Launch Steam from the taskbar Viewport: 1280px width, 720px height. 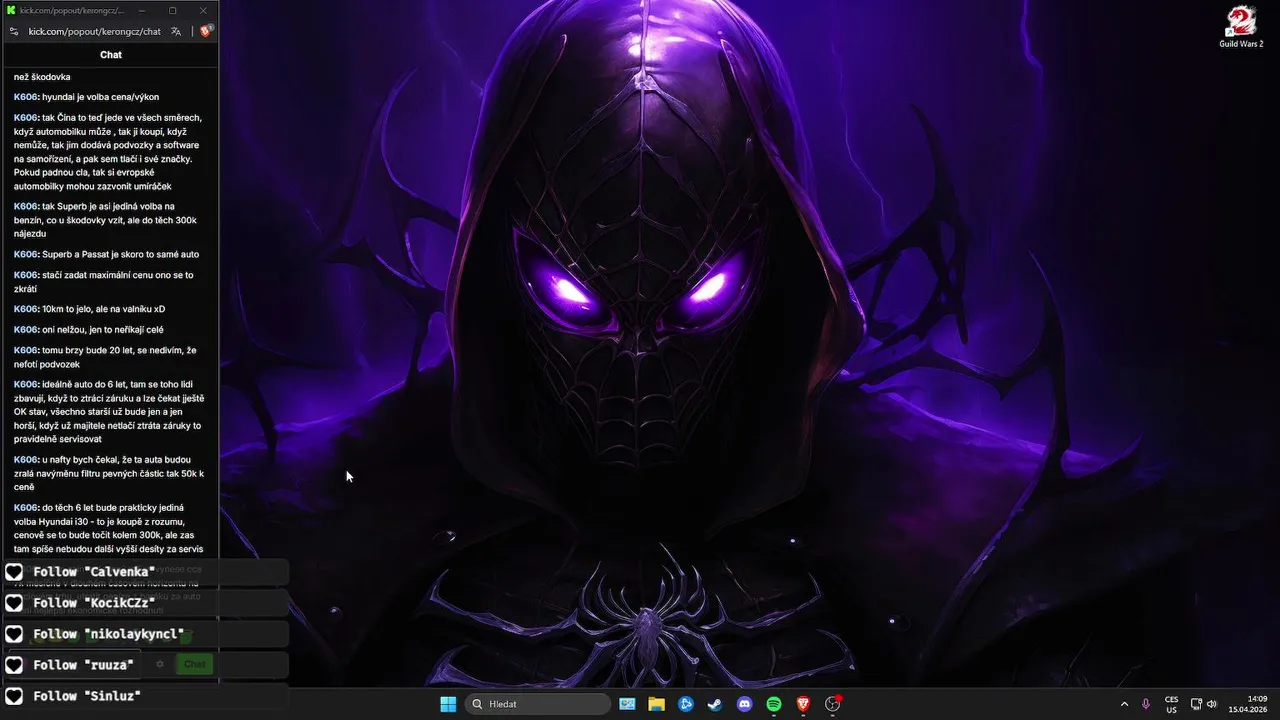pyautogui.click(x=715, y=704)
